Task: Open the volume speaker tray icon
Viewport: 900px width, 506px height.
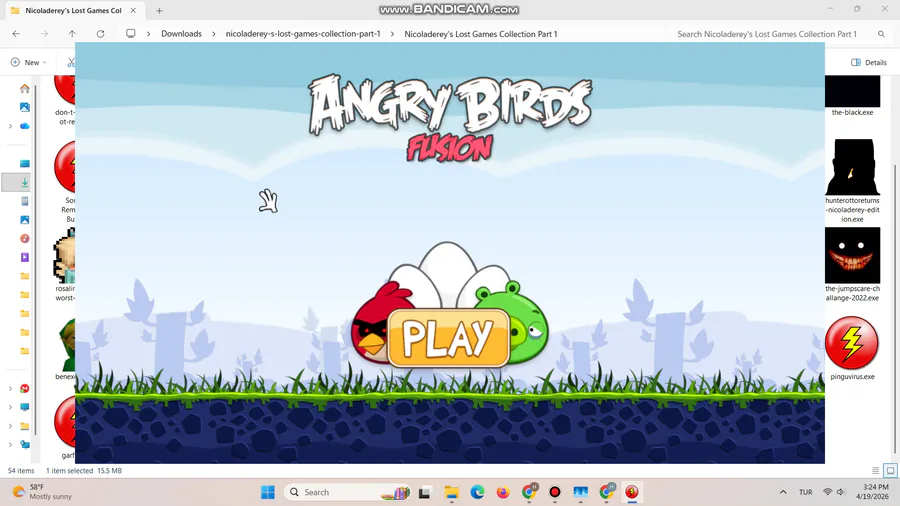Action: (x=841, y=492)
